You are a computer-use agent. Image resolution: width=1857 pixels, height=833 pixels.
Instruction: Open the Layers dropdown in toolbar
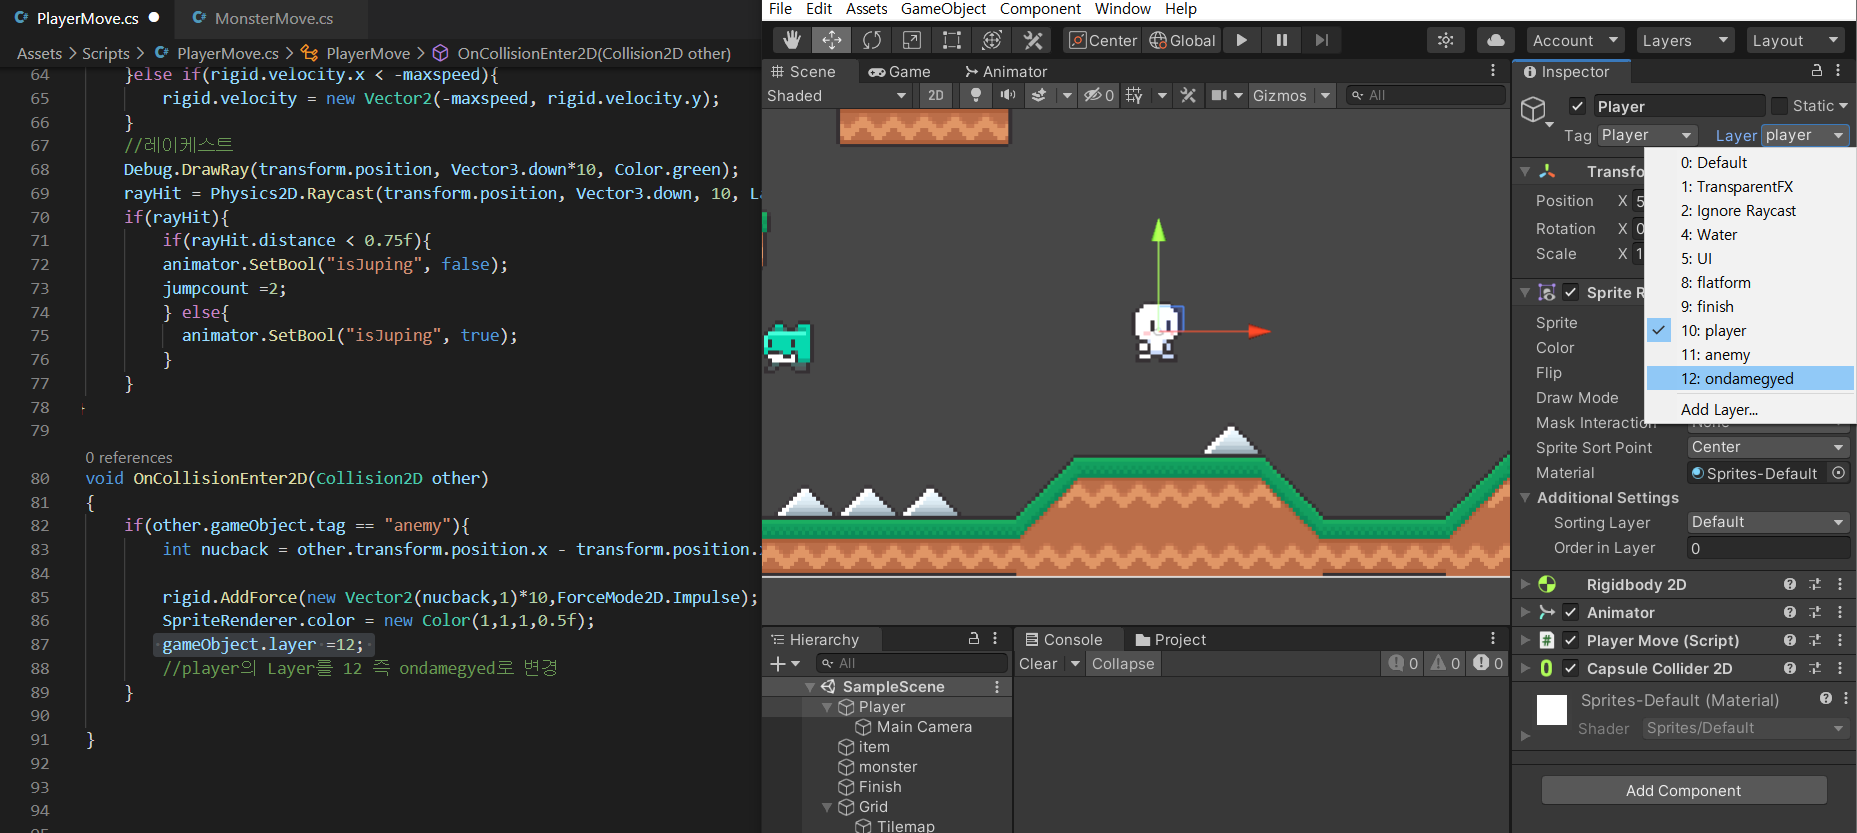pos(1685,40)
